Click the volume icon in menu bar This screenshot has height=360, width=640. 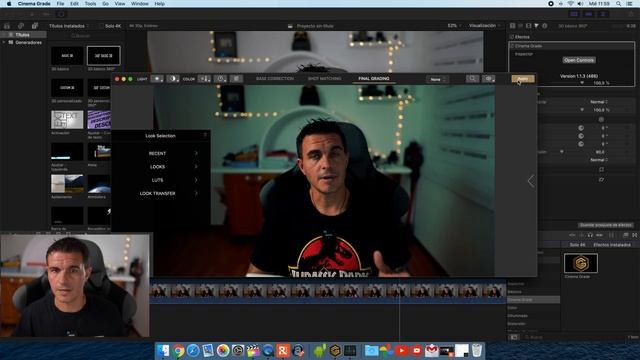tap(580, 3)
